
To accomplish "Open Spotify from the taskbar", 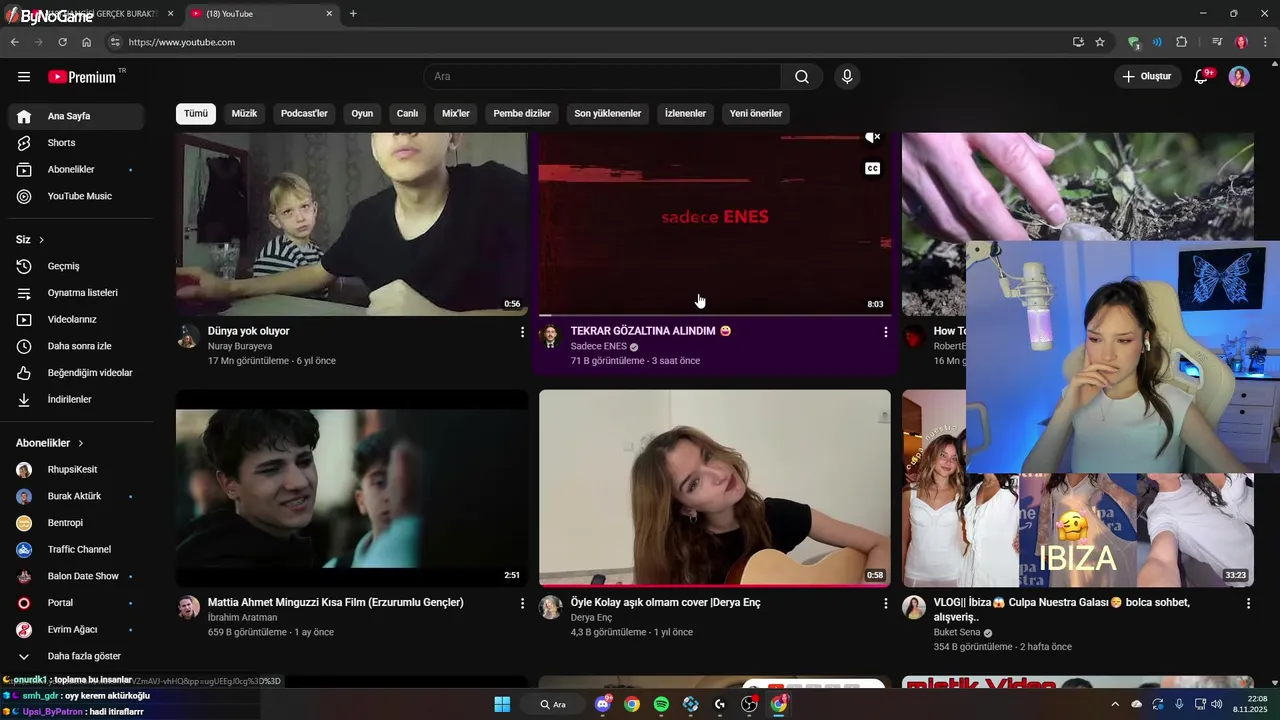I will pyautogui.click(x=661, y=704).
